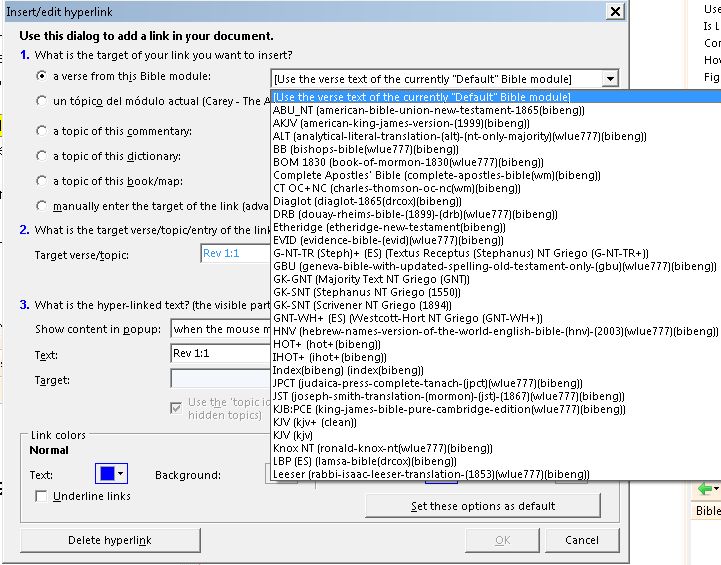Choose Knox NT ronald-knox-nt entry

[497, 448]
